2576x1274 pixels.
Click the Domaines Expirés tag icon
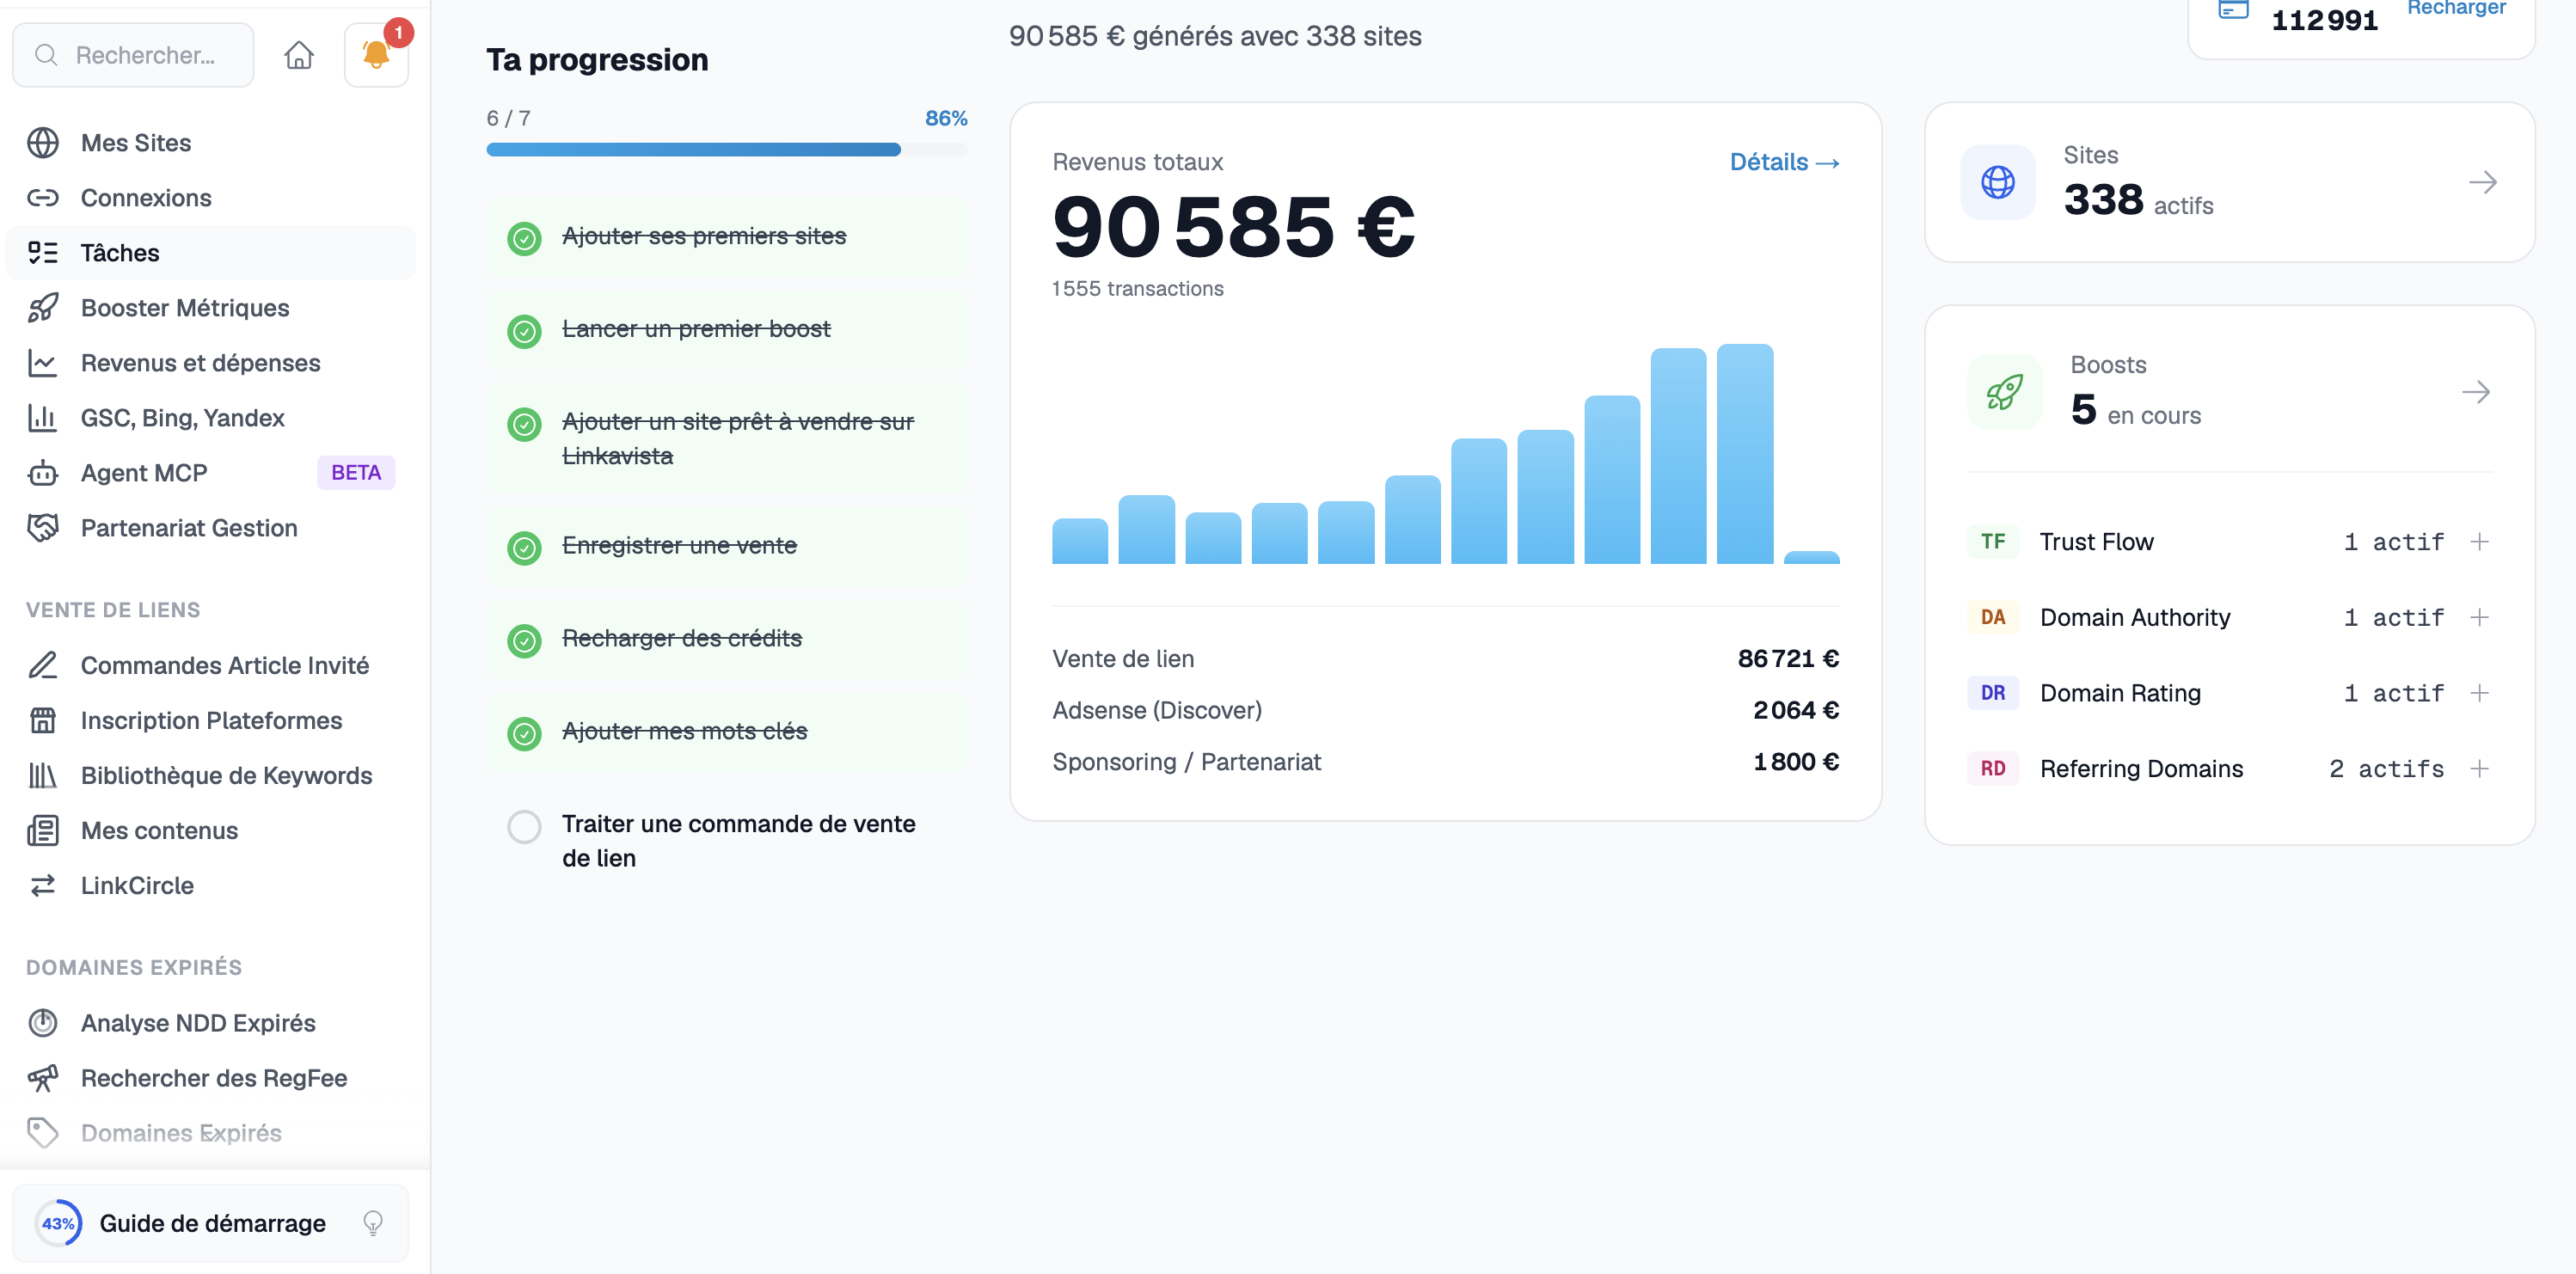pos(42,1133)
